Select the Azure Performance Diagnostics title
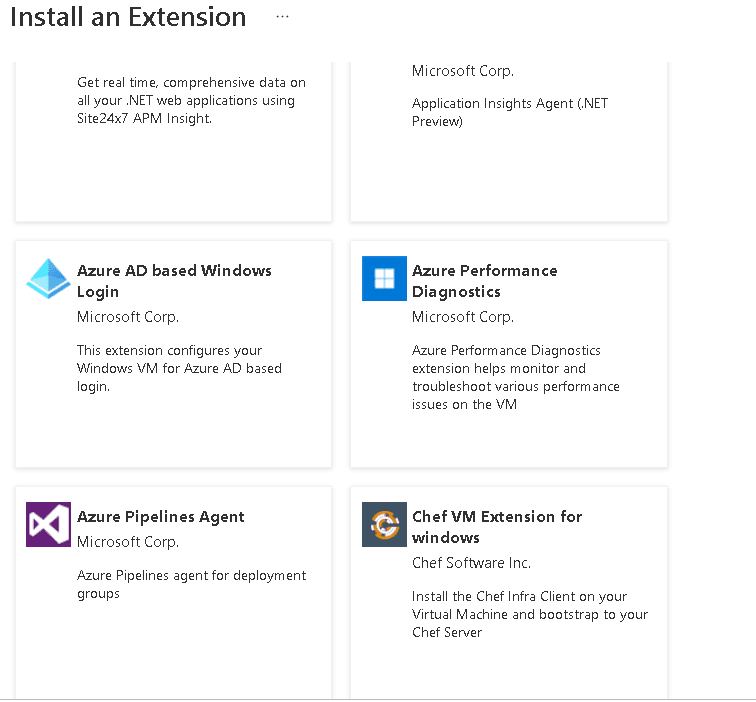The height and width of the screenshot is (702, 756). (x=485, y=281)
